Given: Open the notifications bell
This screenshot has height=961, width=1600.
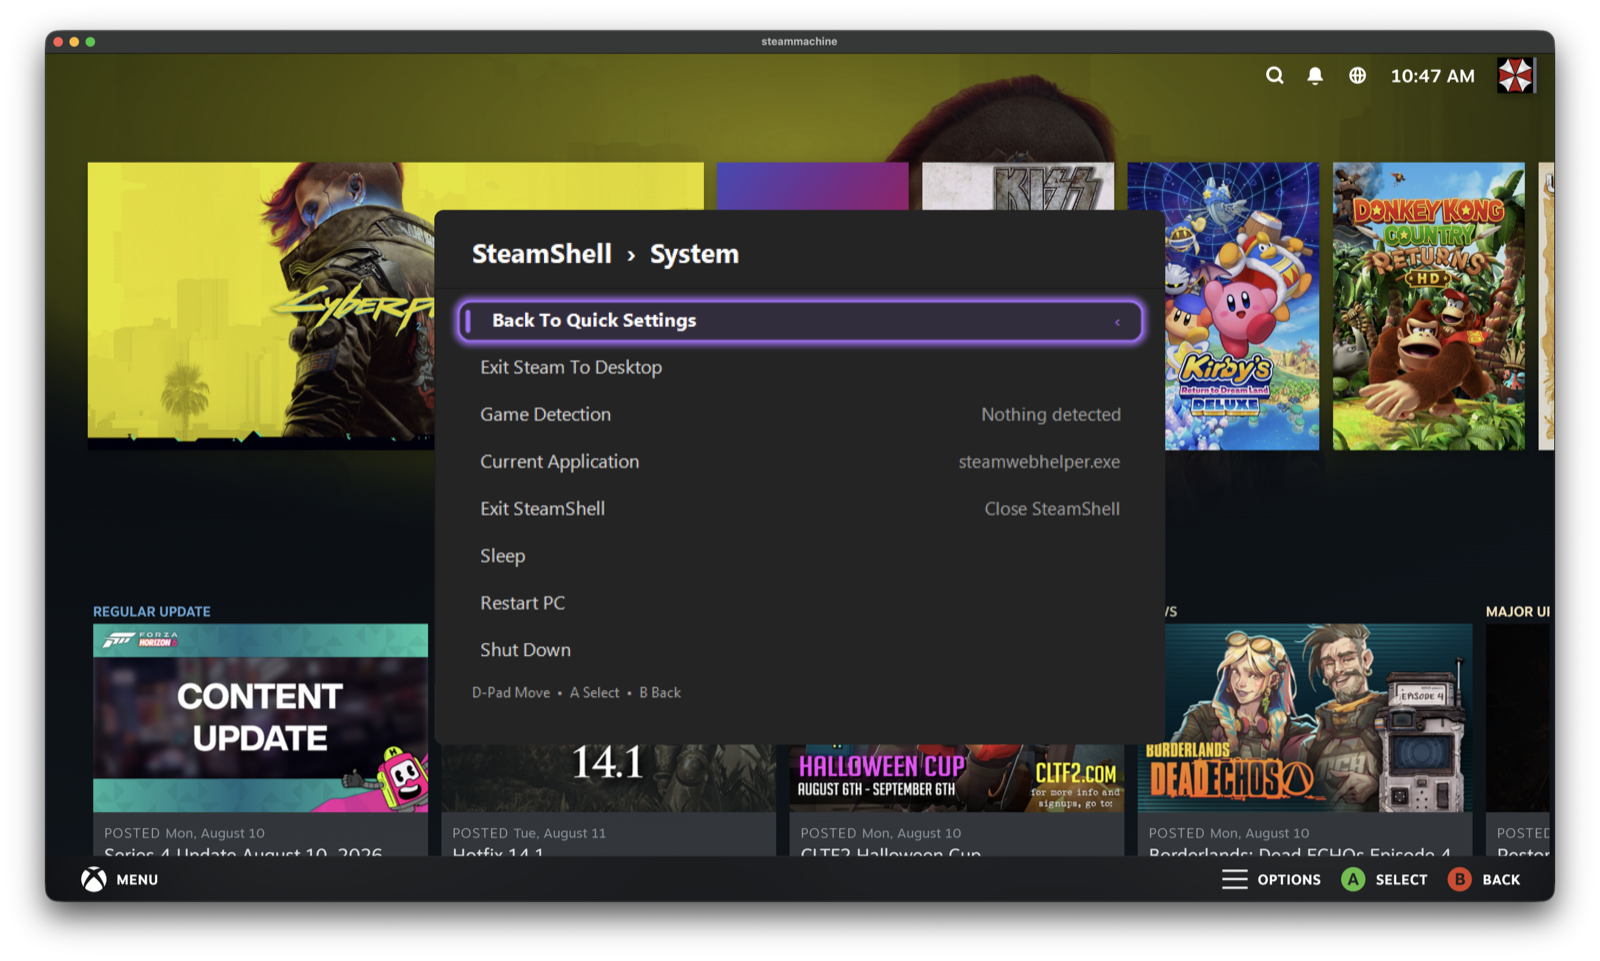Looking at the screenshot, I should tap(1315, 76).
